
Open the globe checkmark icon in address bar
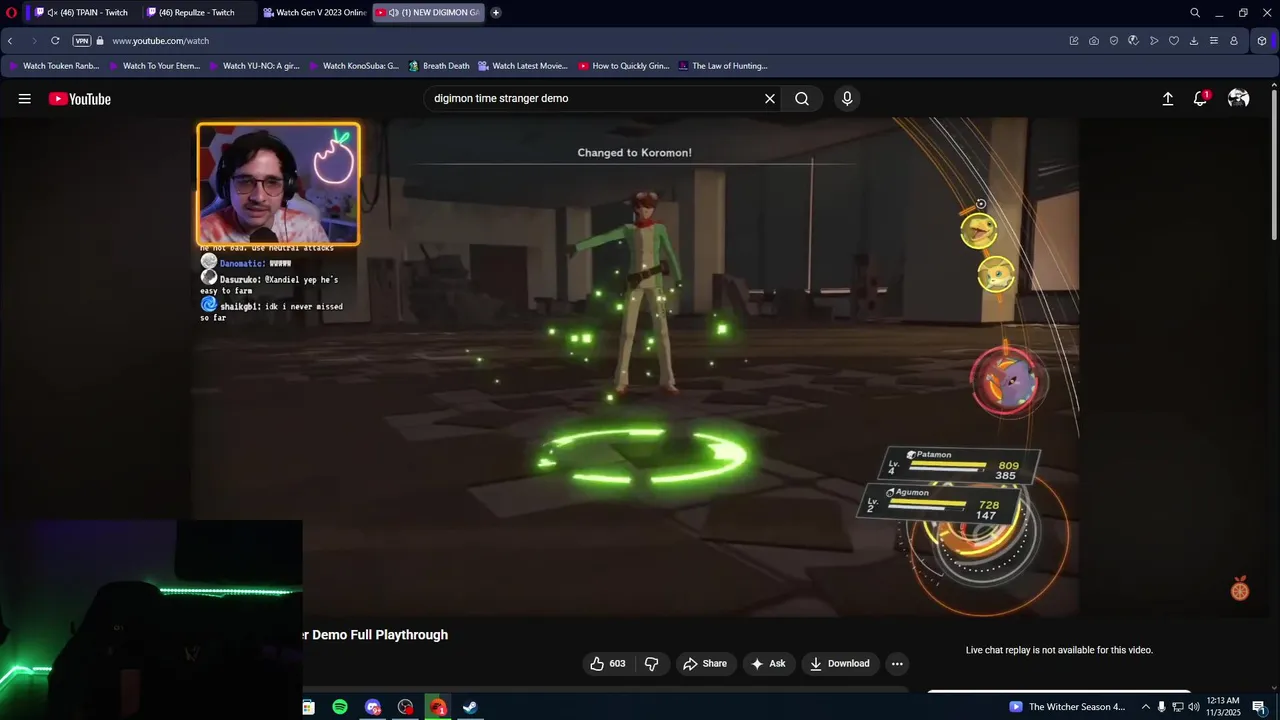click(1133, 41)
